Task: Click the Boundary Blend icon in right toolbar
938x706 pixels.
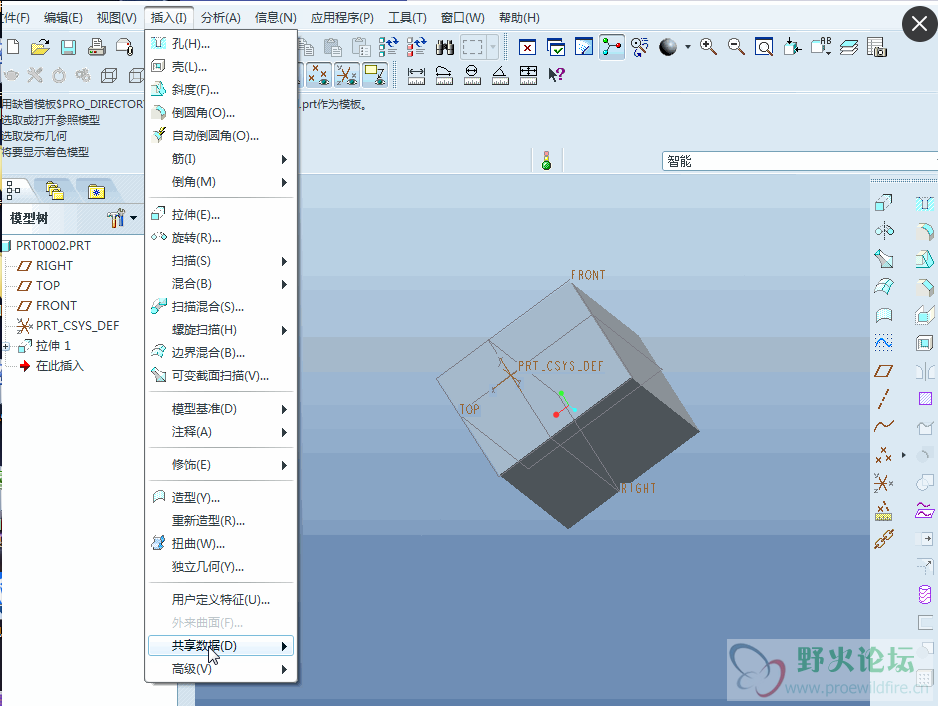Action: [x=884, y=287]
